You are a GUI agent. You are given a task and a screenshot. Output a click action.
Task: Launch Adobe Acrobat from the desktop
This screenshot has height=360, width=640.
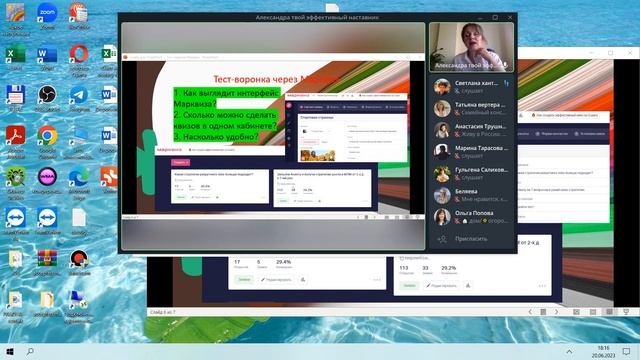click(15, 136)
